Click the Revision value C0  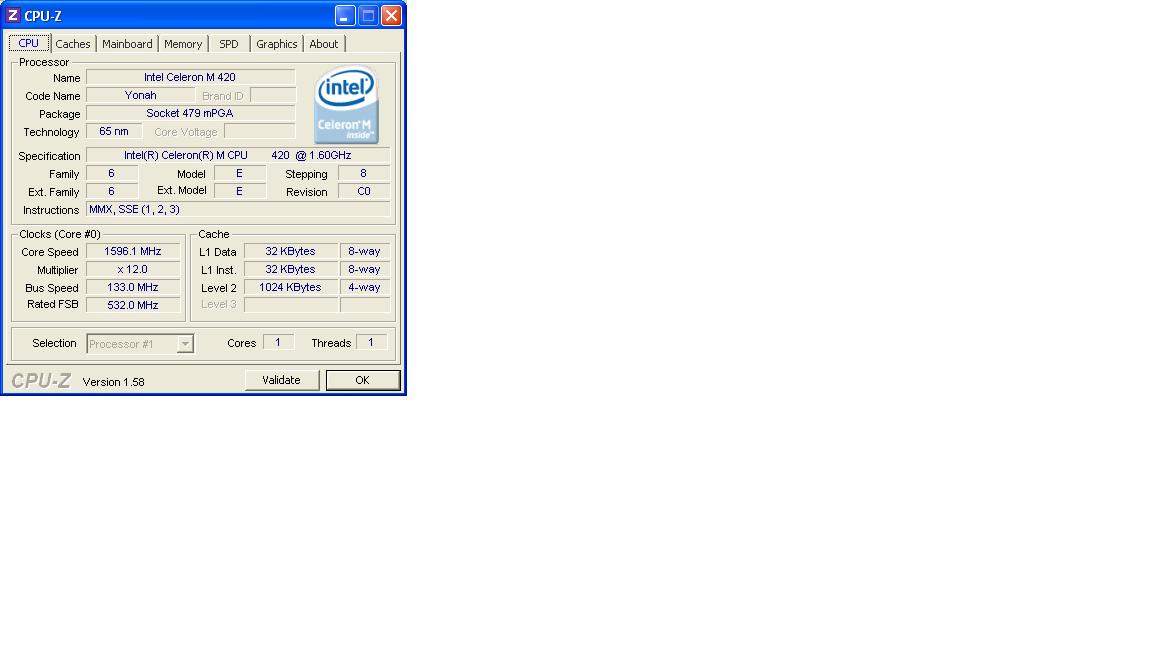(x=363, y=191)
